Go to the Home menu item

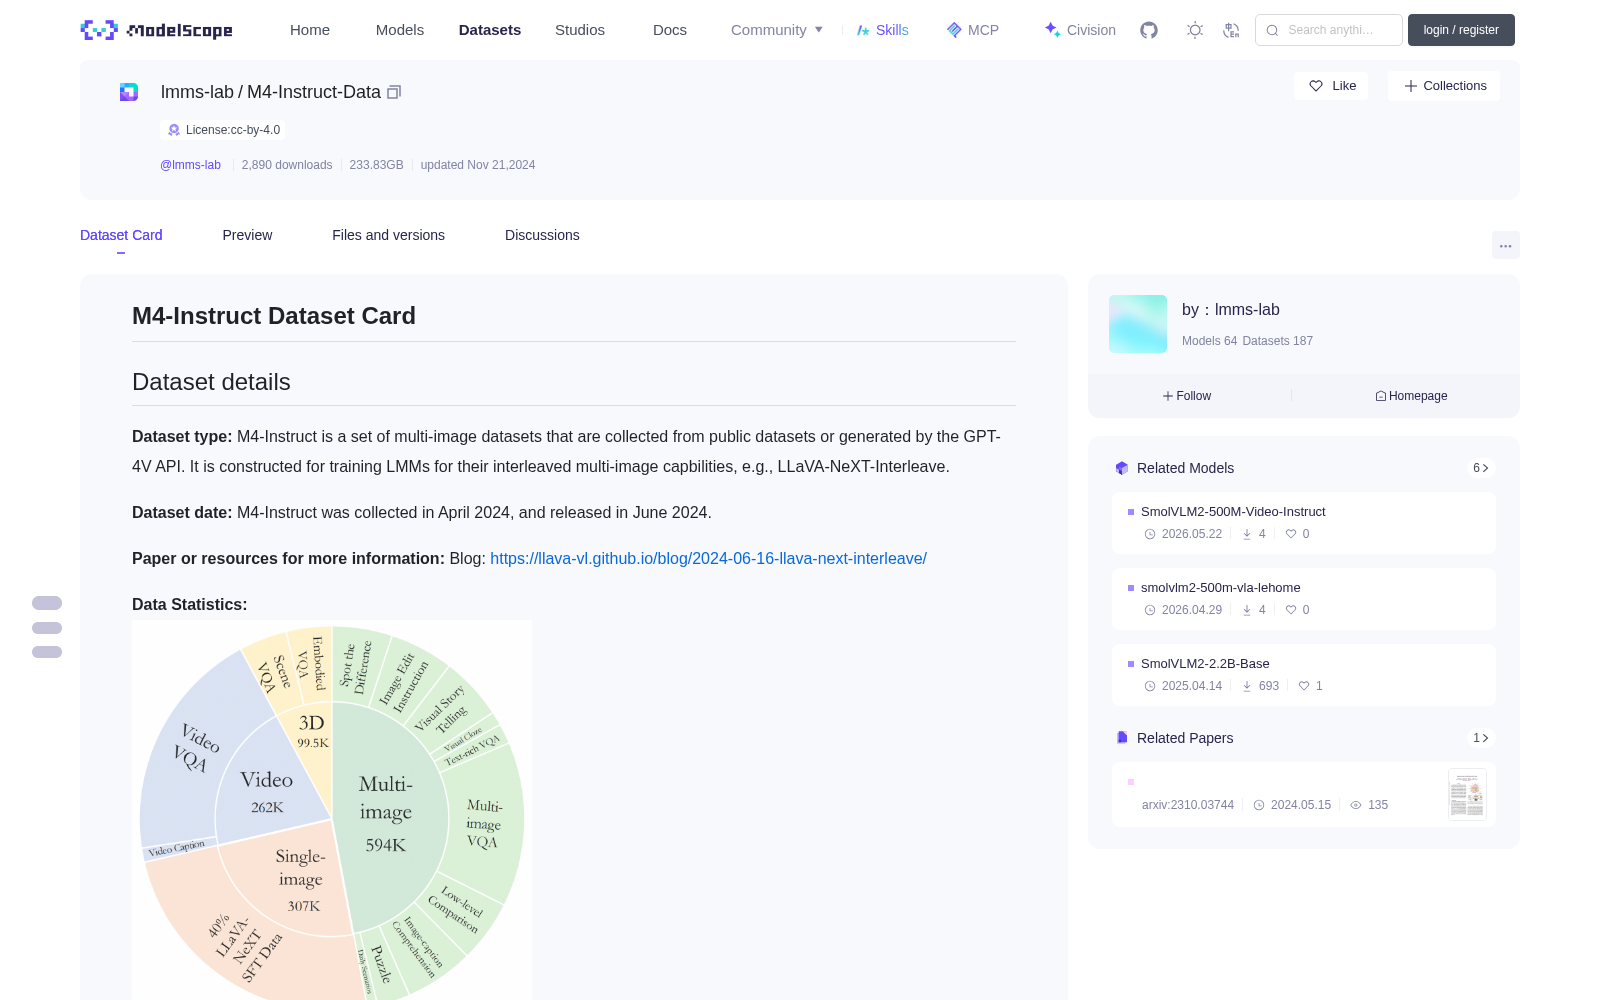pyautogui.click(x=310, y=30)
